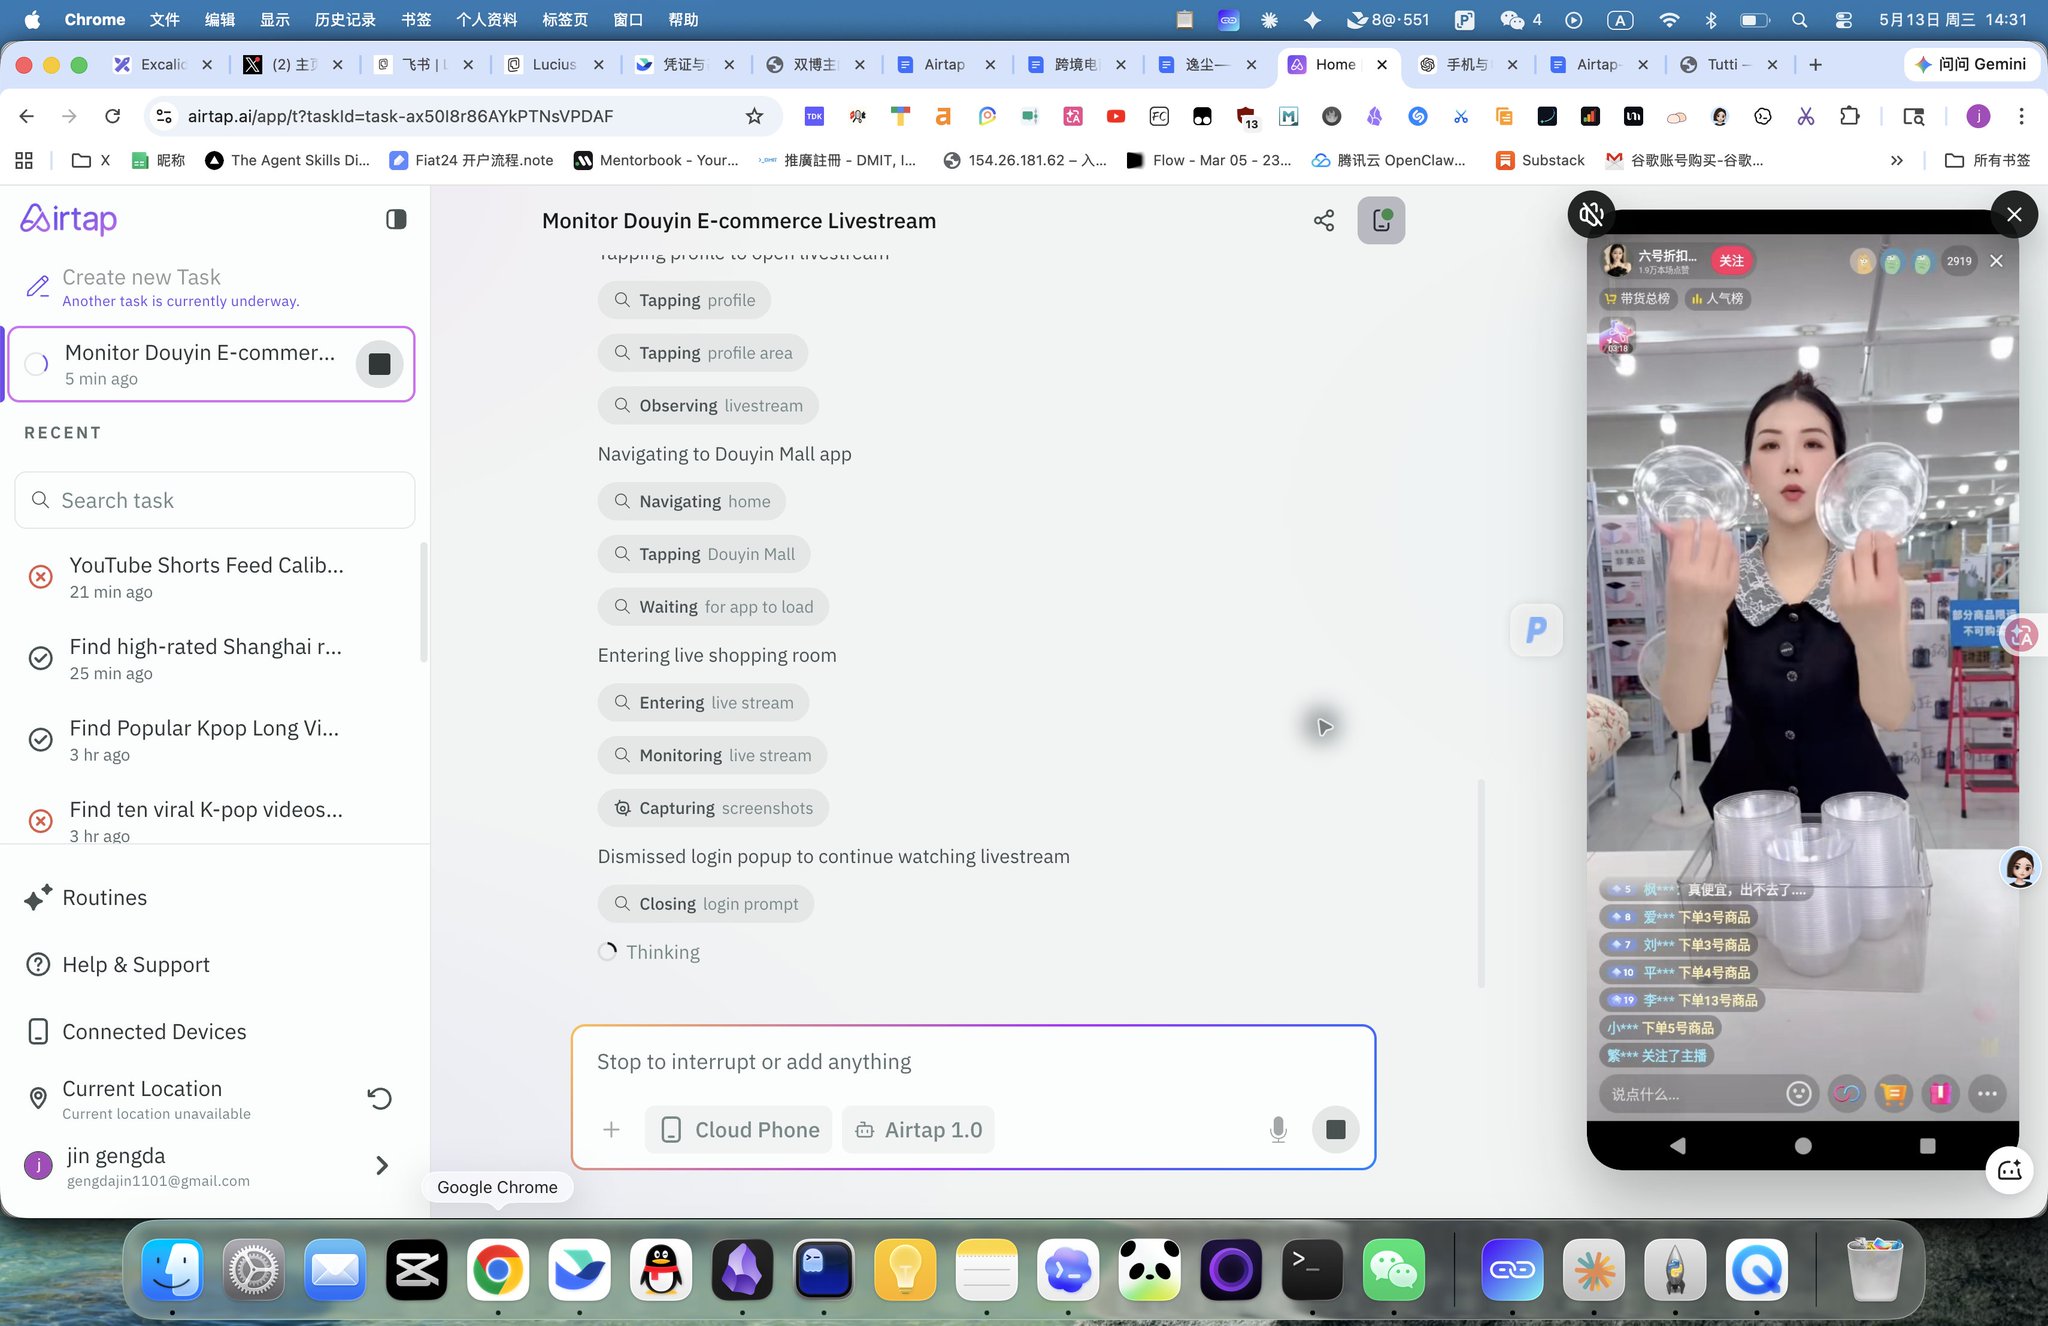Expand the Navigating home step
The image size is (2048, 1326).
(692, 502)
